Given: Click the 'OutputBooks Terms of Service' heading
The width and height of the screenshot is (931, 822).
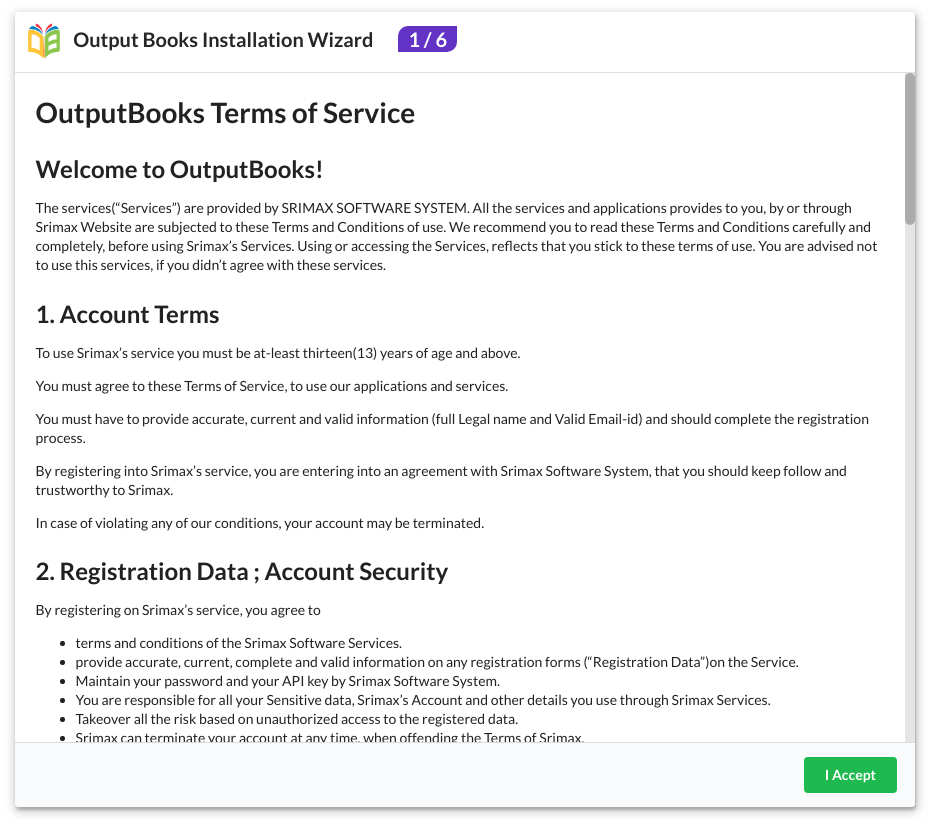Looking at the screenshot, I should [225, 113].
